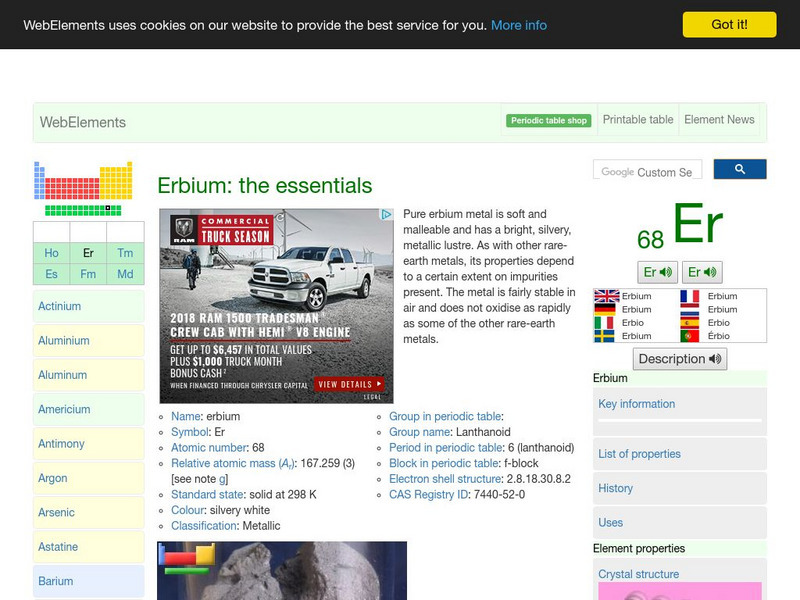Screen dimensions: 800x600
Task: Open the Periodic table shop link
Action: [549, 121]
